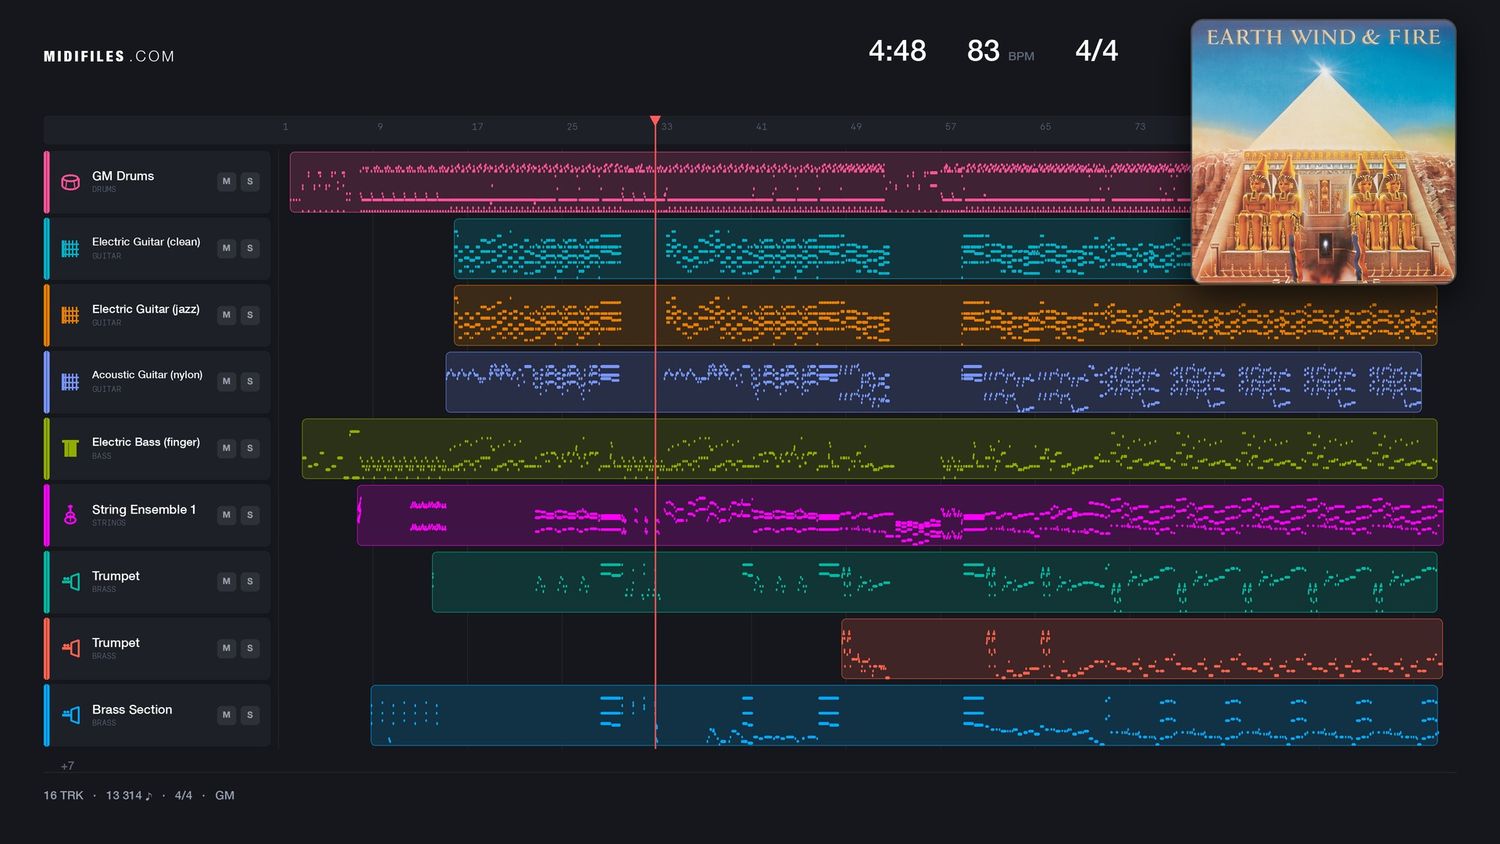Screen dimensions: 1500x844
Task: Mute the GM Drums track
Action: click(x=227, y=181)
